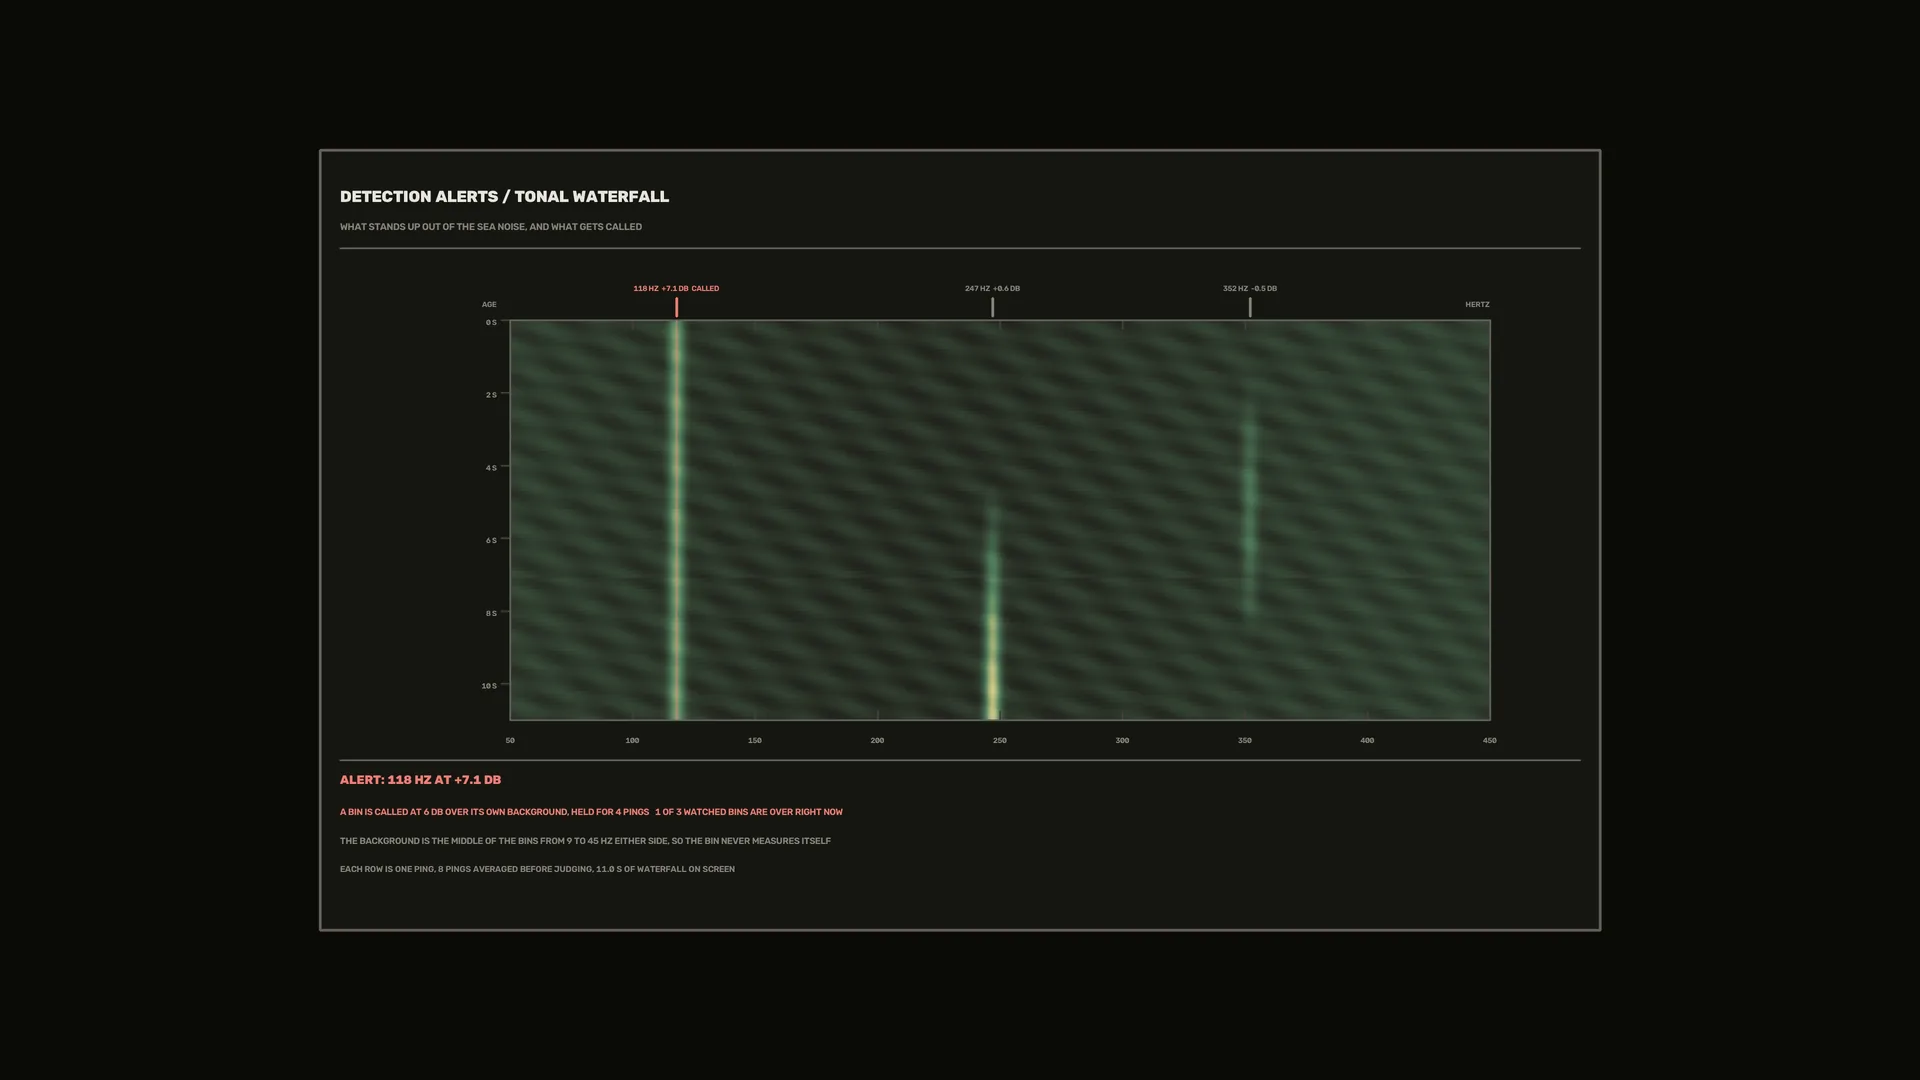1920x1080 pixels.
Task: Click the '200' frequency axis label
Action: (877, 741)
